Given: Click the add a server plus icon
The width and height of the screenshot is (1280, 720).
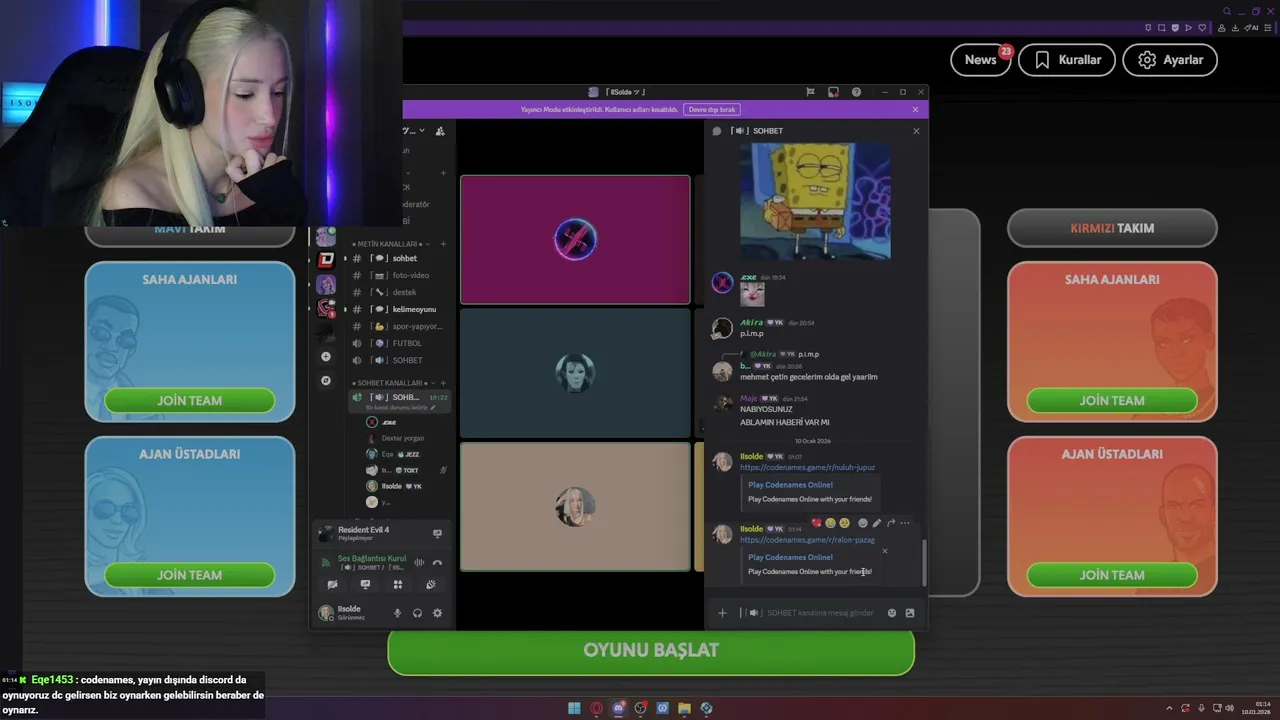Looking at the screenshot, I should point(326,357).
